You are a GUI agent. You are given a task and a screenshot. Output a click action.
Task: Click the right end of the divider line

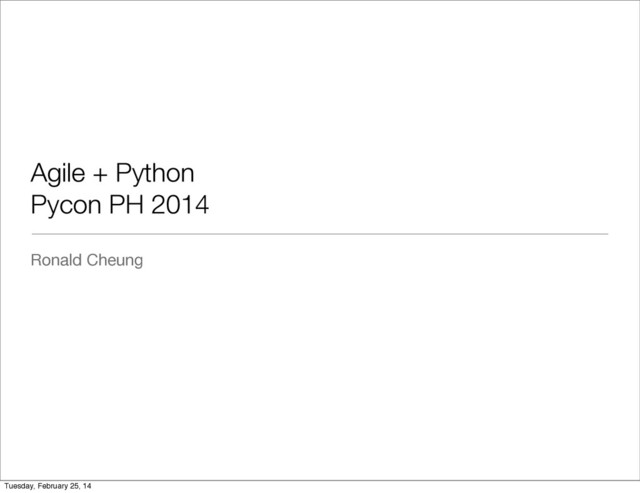(606, 233)
